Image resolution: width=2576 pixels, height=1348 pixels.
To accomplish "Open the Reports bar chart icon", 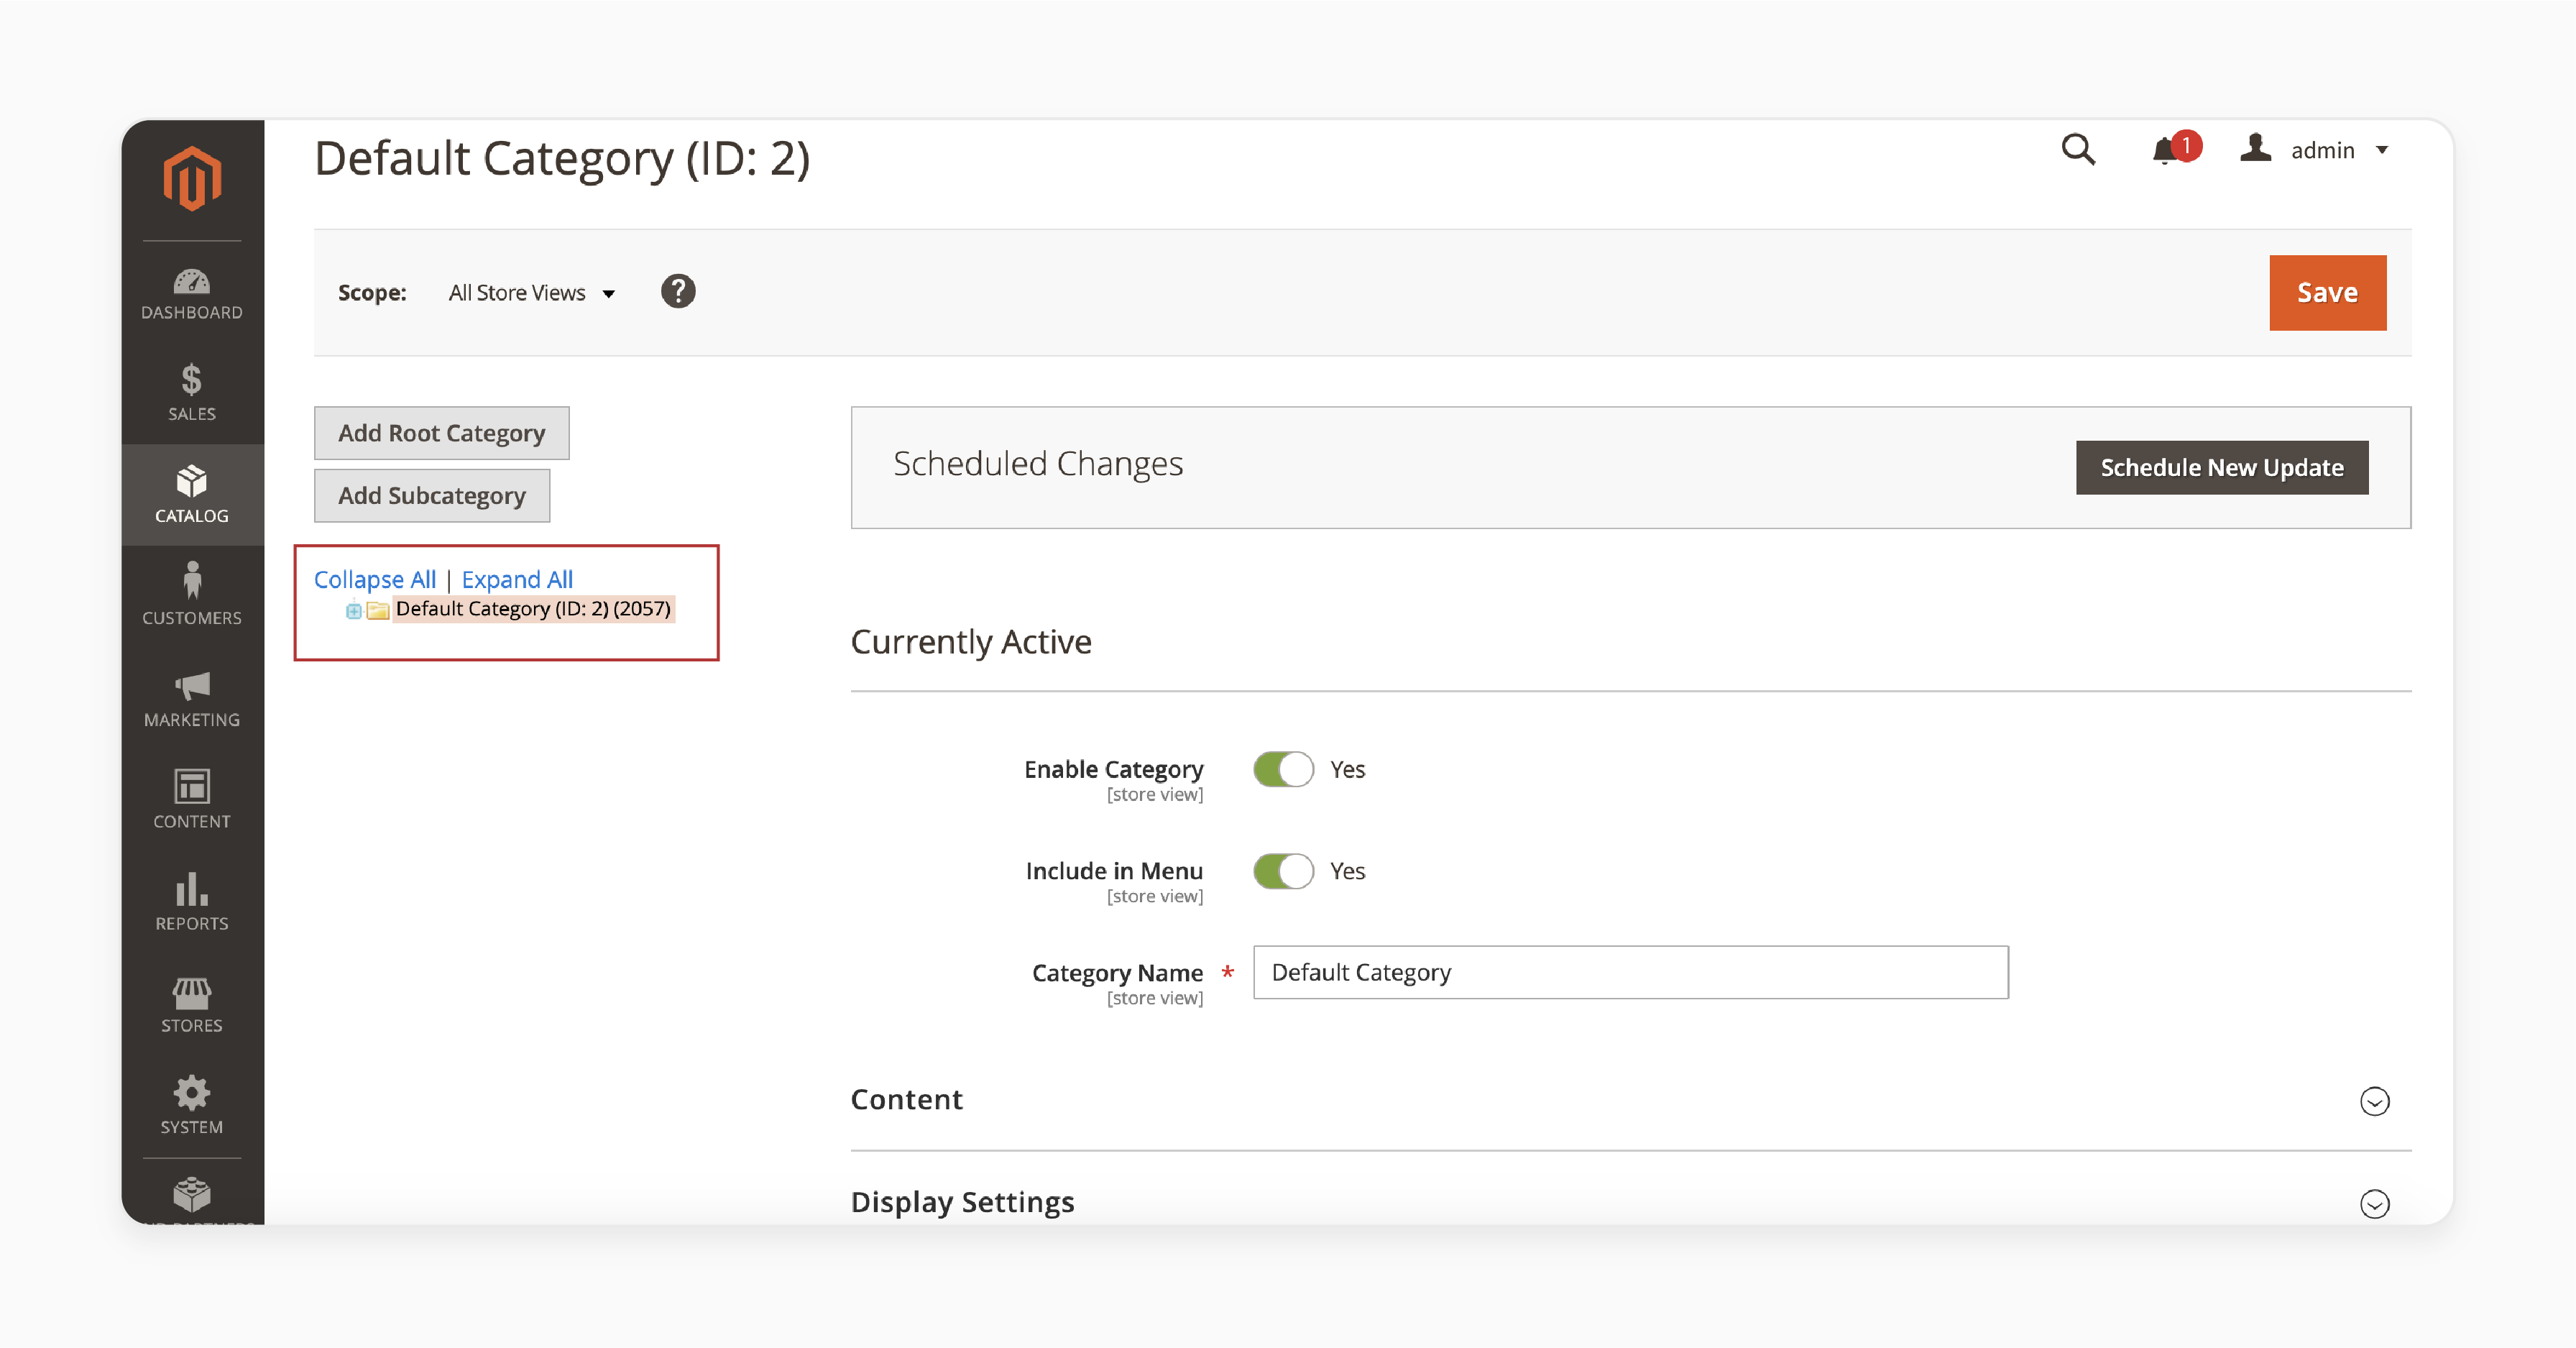I will click(x=192, y=889).
